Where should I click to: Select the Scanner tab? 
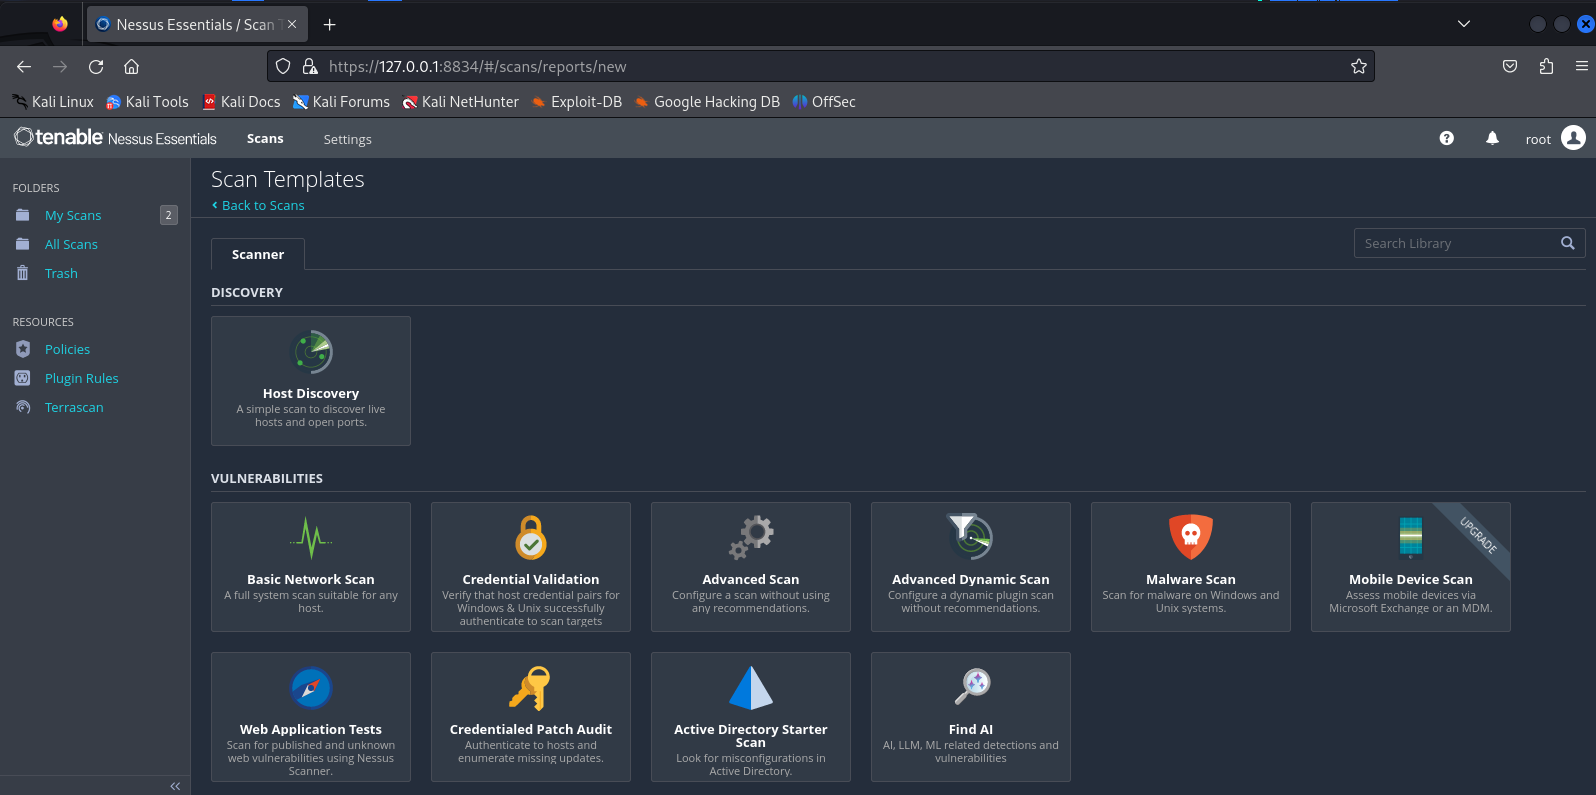(258, 254)
